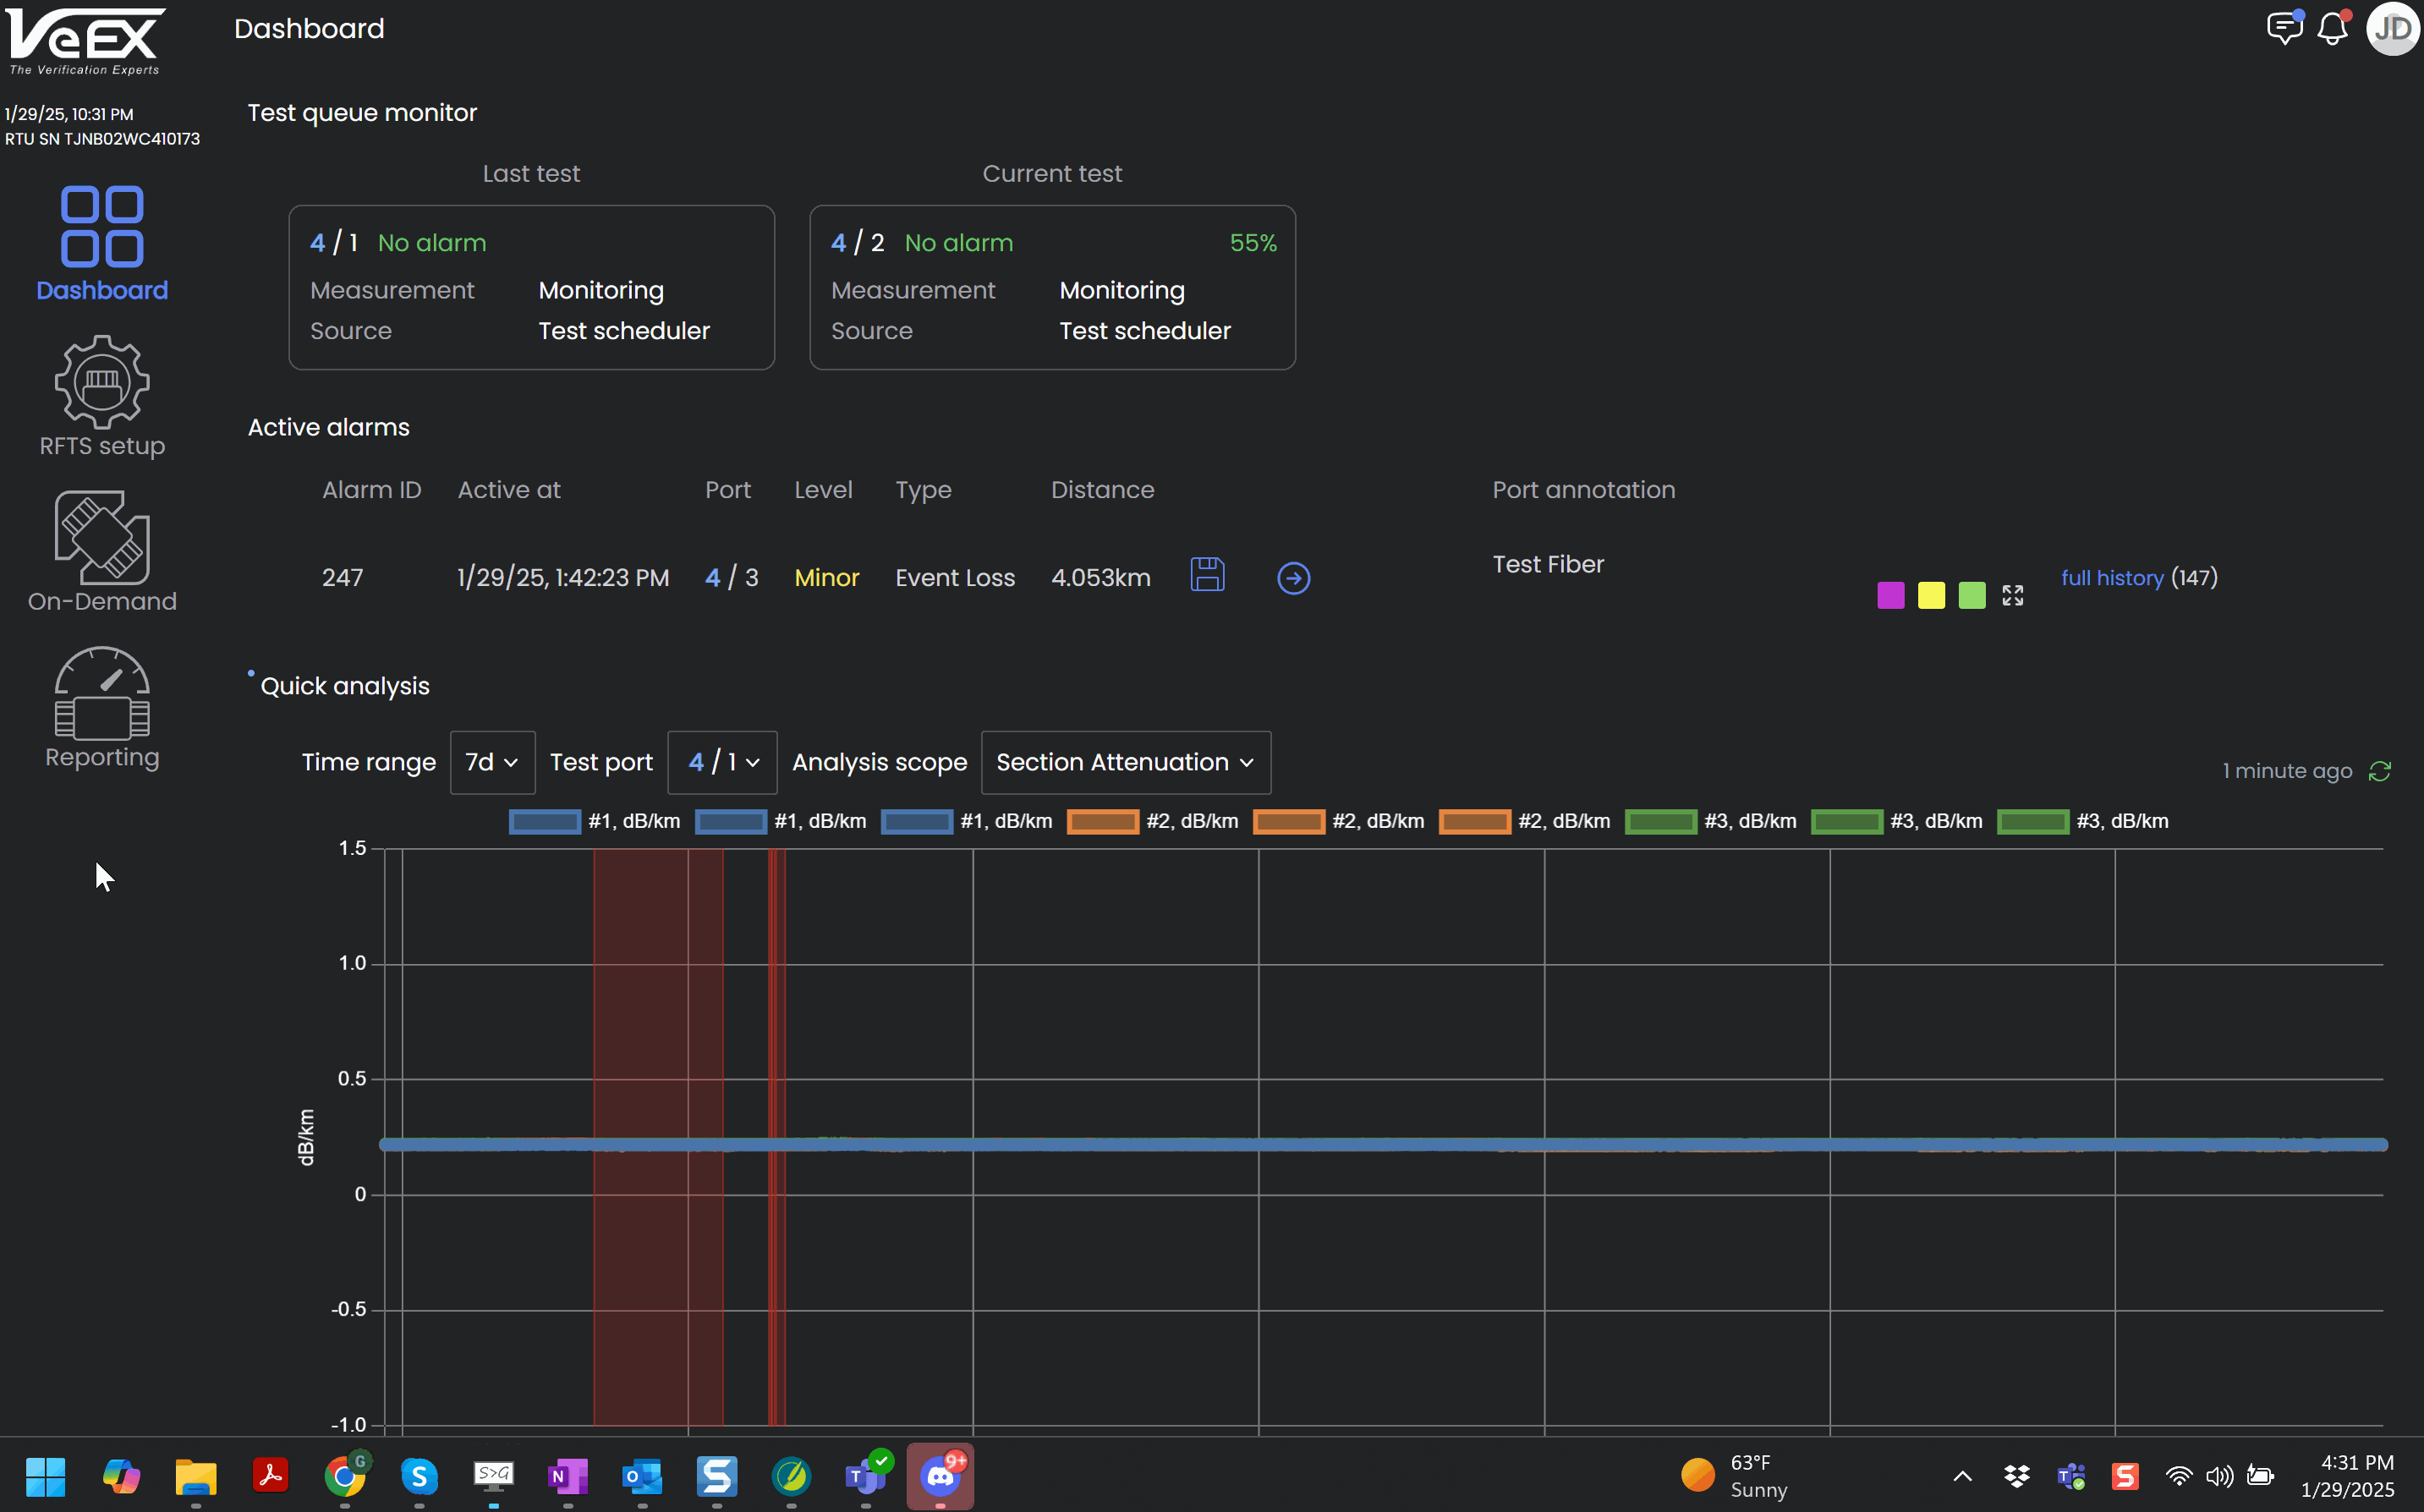
Task: Open the Reporting section in the sidebar
Action: click(102, 709)
